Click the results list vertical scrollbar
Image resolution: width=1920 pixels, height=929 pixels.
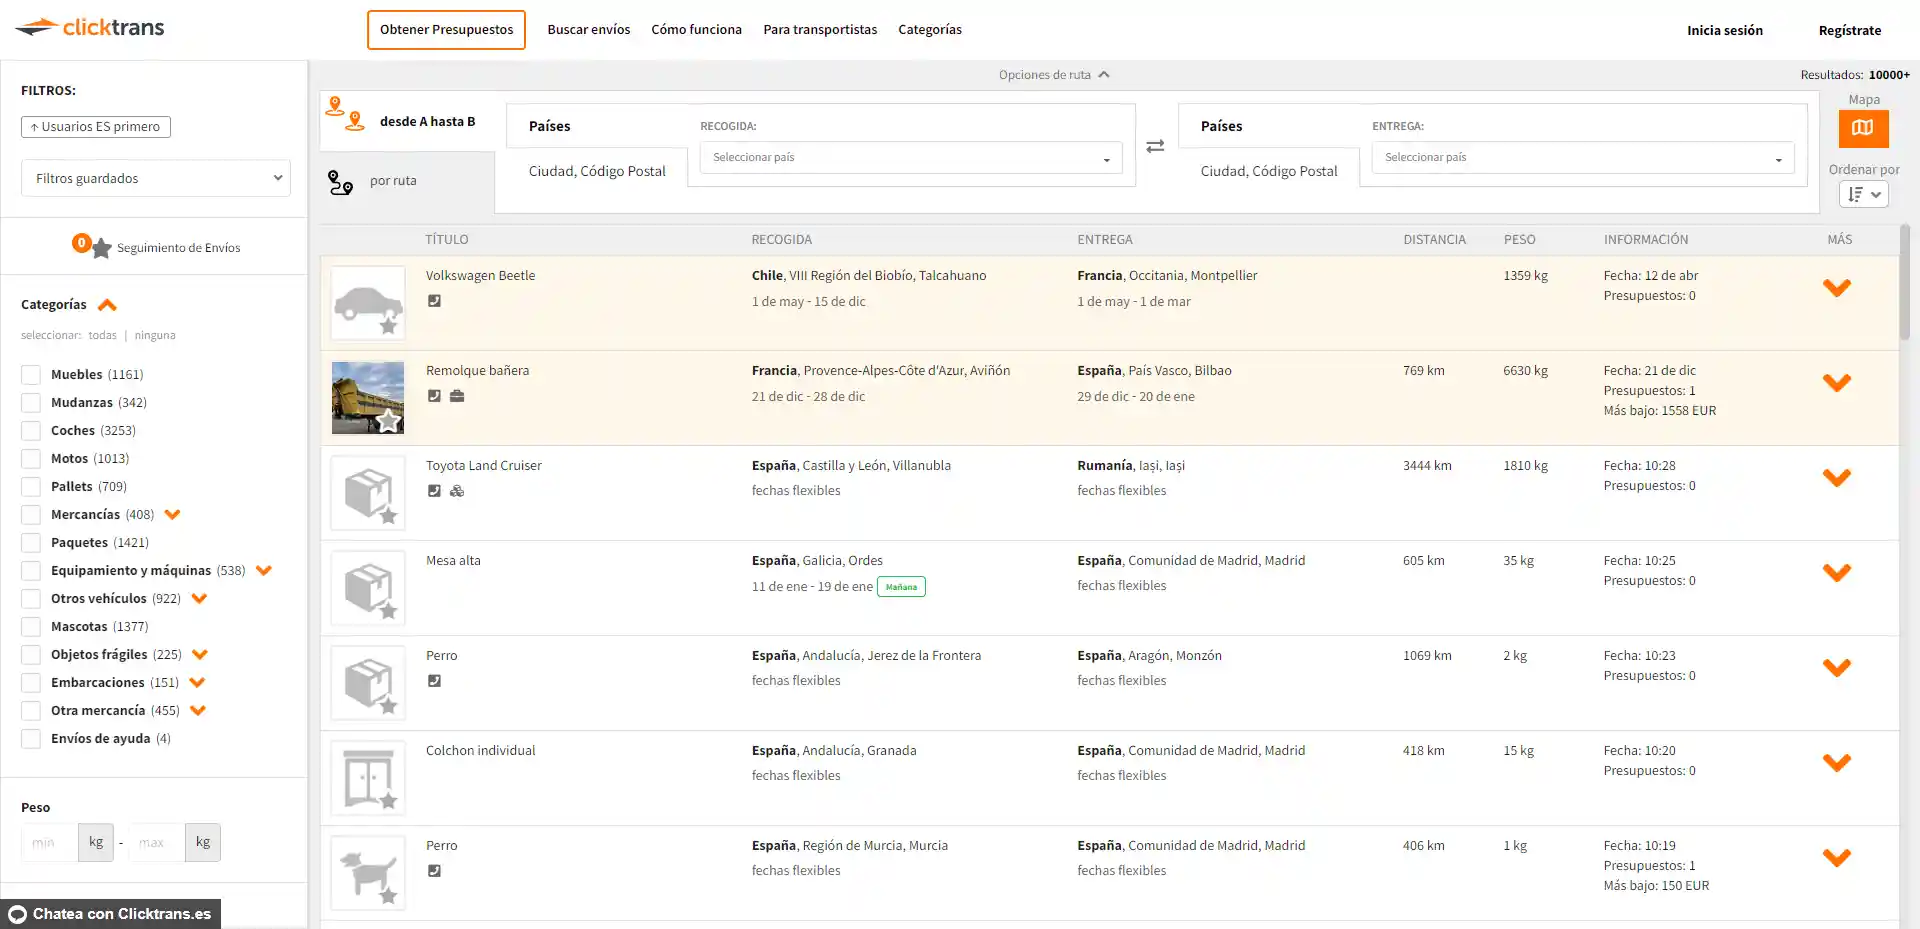pos(1904,283)
